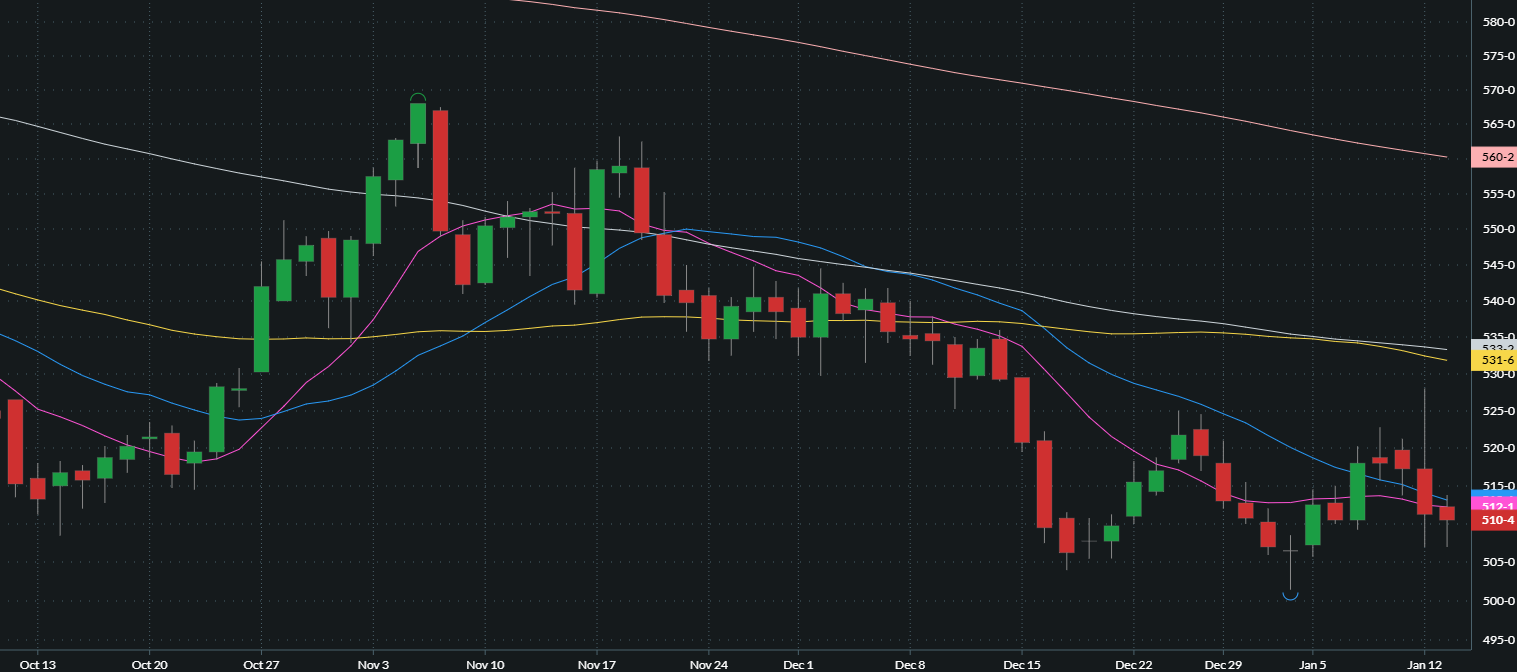Click the tallest green candle at the peak
This screenshot has width=1517, height=672.
coord(418,123)
